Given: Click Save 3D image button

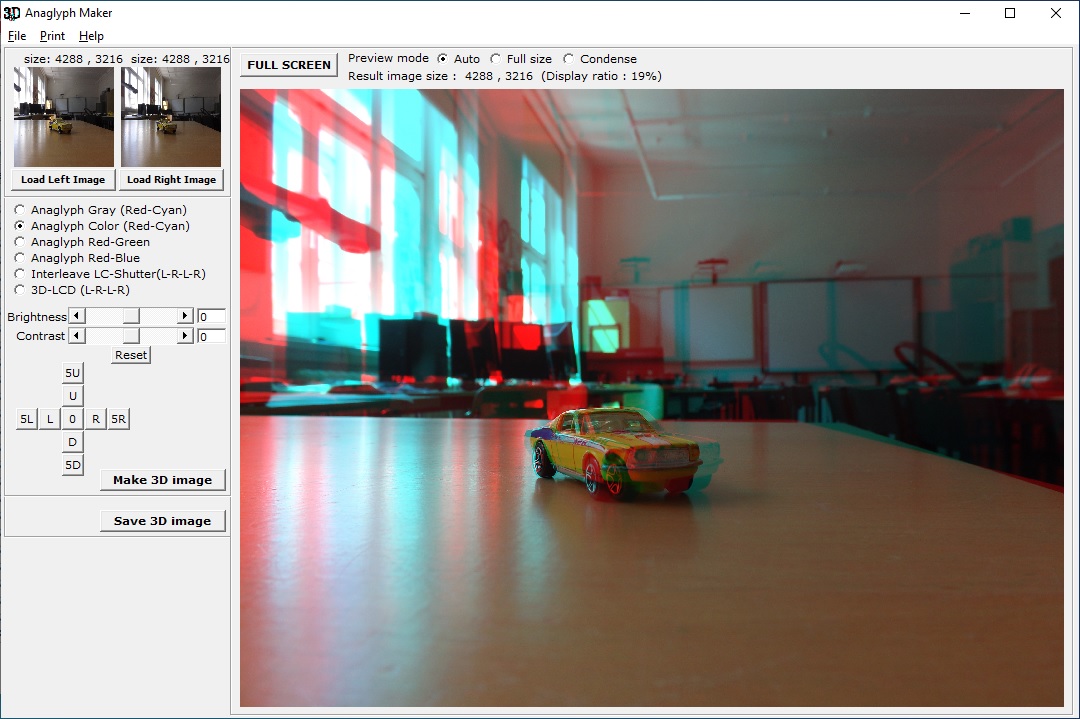Looking at the screenshot, I should 163,521.
